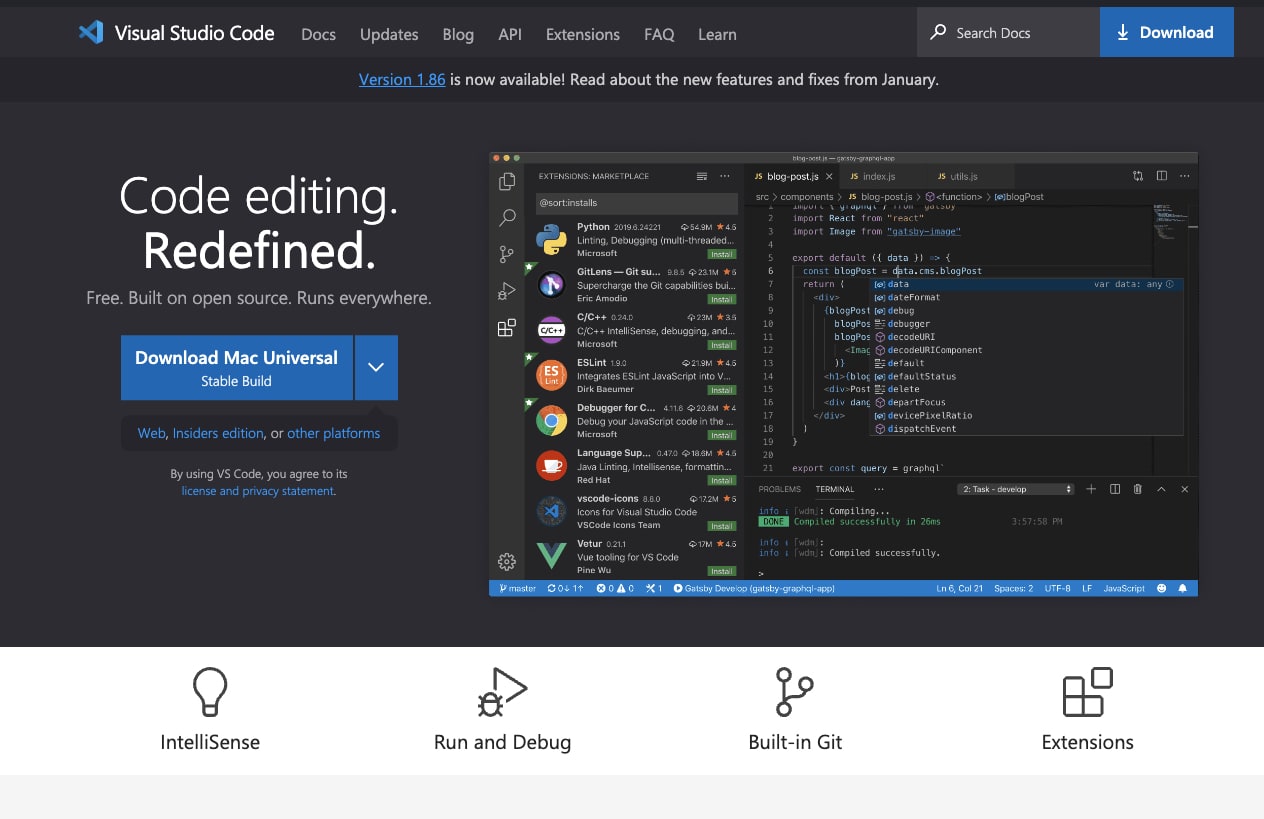Open the Learn navigation item
1264x819 pixels.
pyautogui.click(x=717, y=34)
